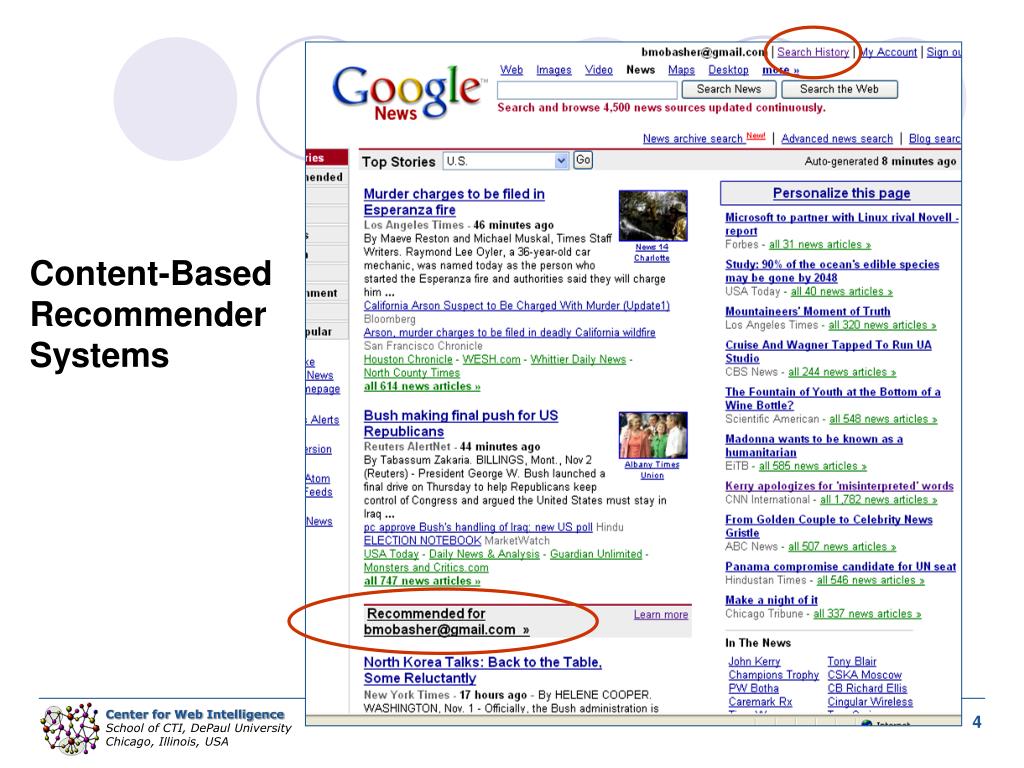Open Cruise And Wagner Tapped story

point(828,351)
